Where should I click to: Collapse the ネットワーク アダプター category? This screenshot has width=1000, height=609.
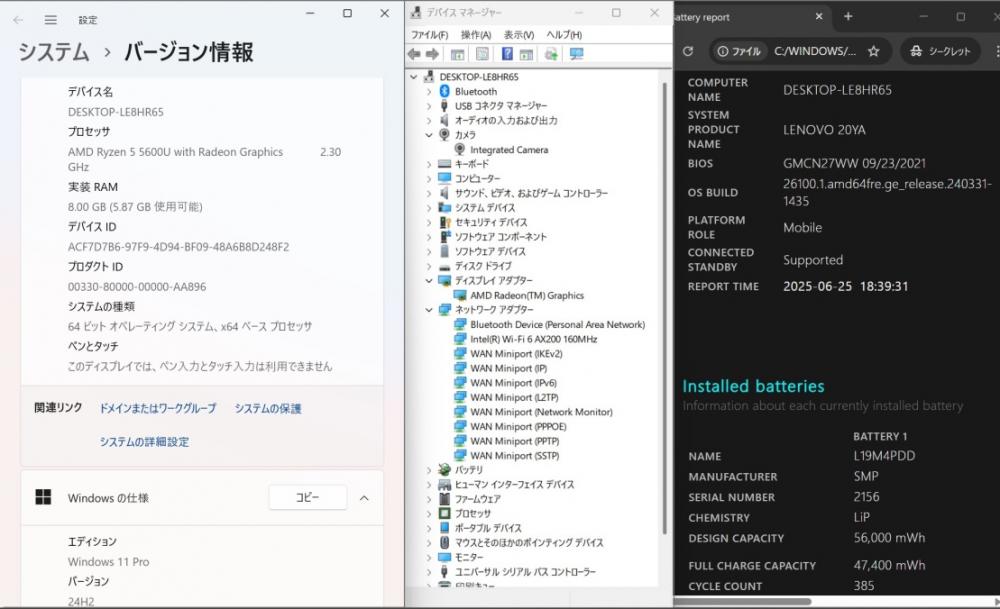[429, 310]
